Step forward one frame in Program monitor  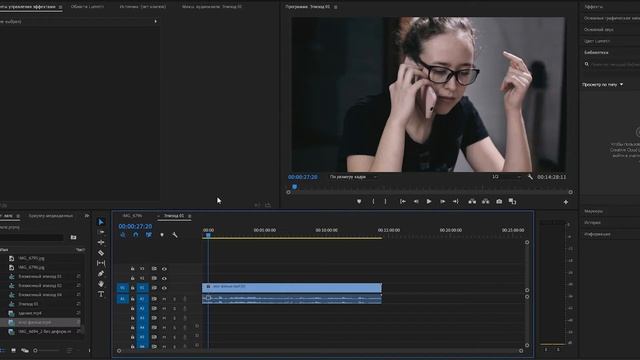pos(442,201)
